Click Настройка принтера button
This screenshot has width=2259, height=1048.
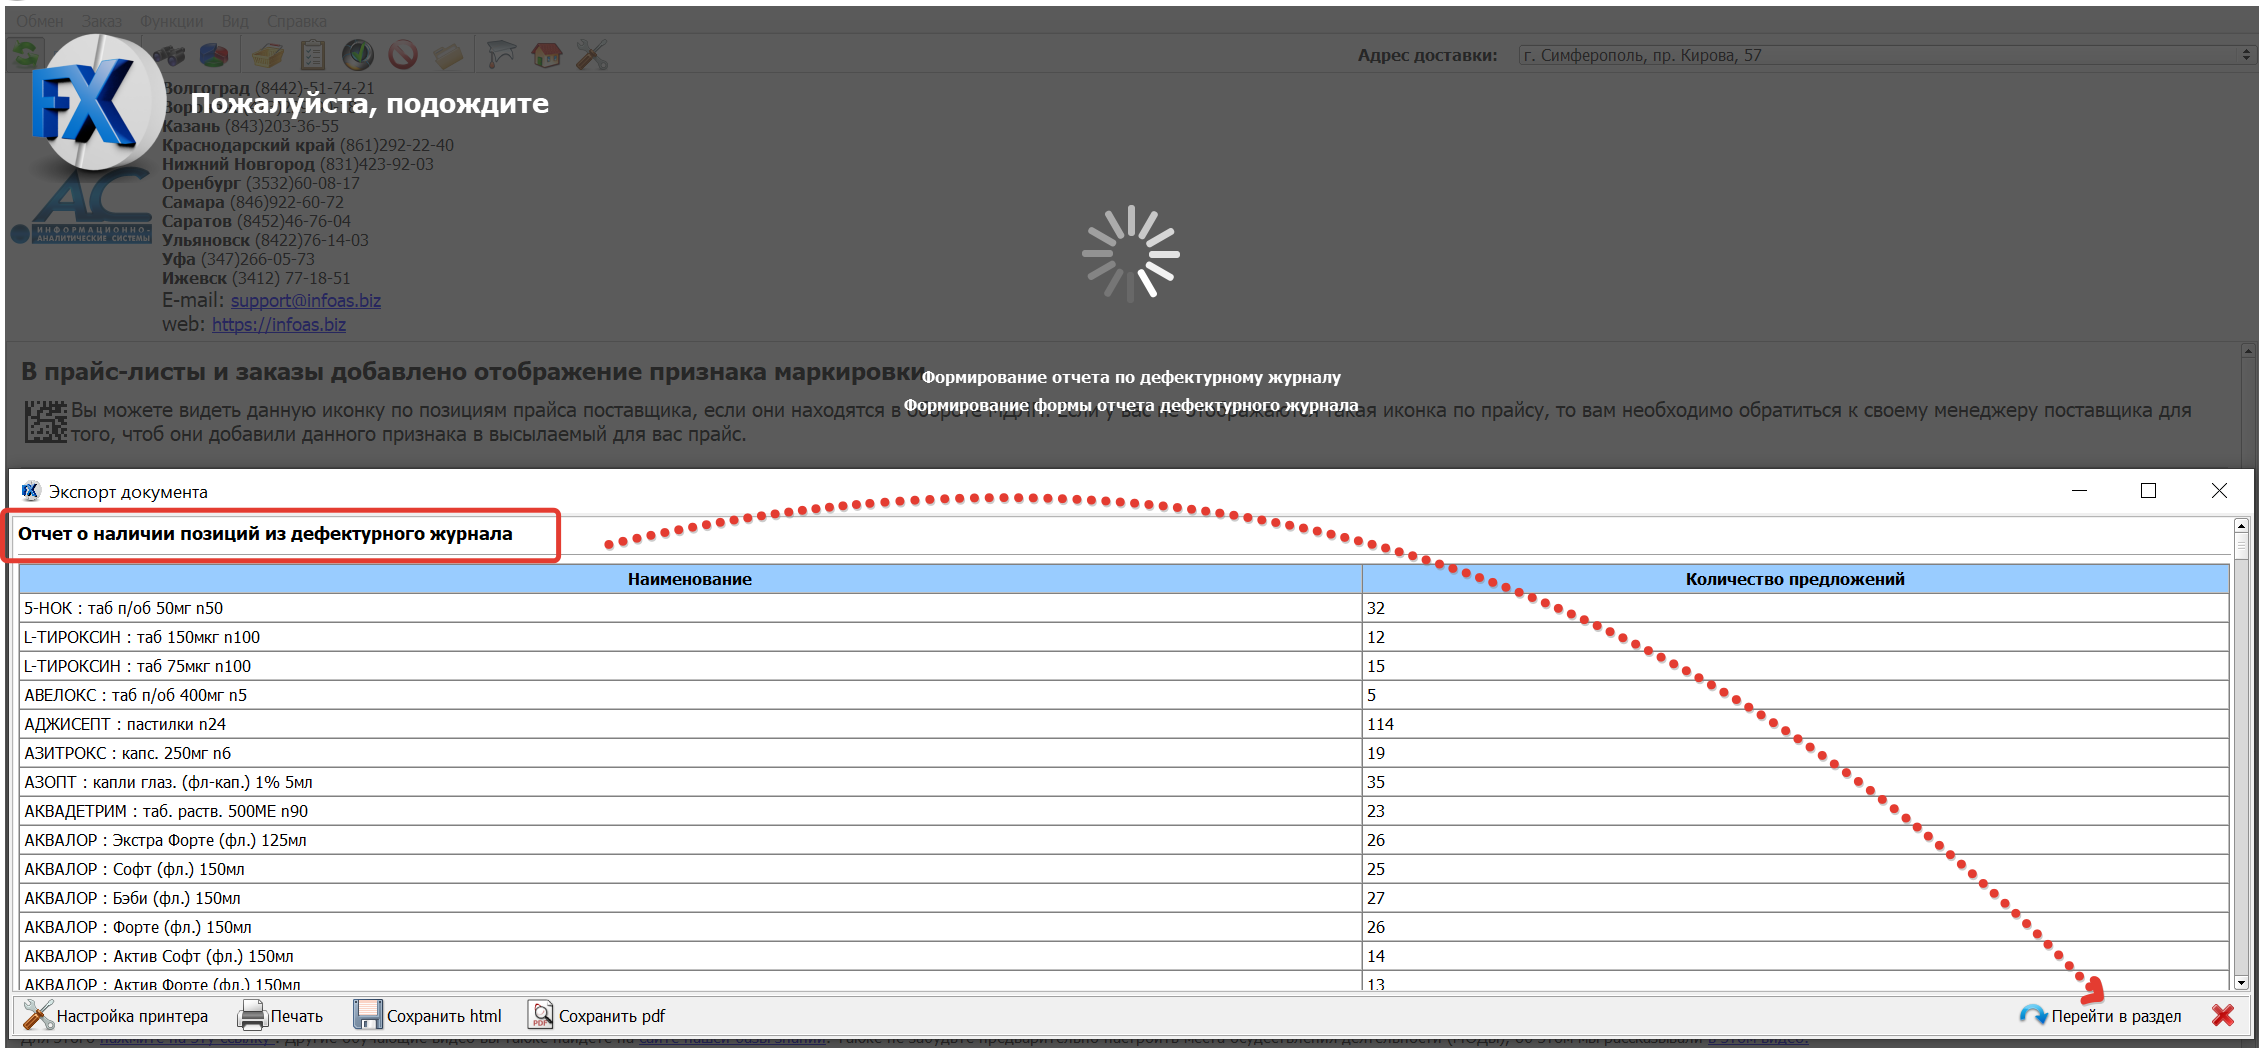point(116,1016)
